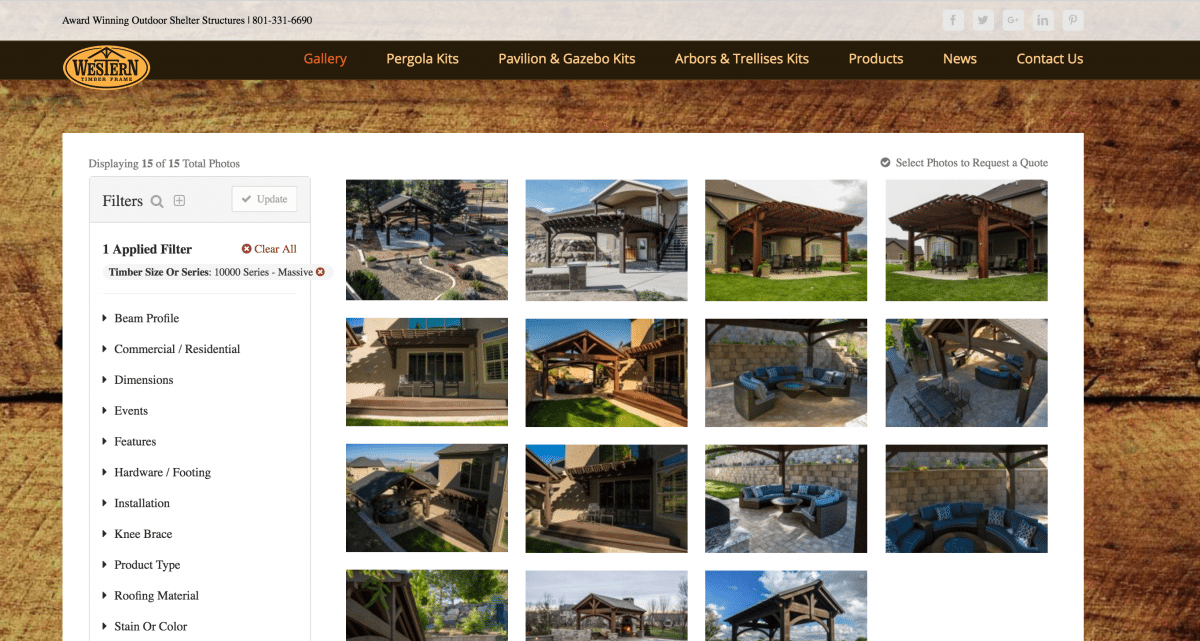Image resolution: width=1200 pixels, height=641 pixels.
Task: Open middle bottom-row photo of pavilion with fireplace
Action: (606, 606)
